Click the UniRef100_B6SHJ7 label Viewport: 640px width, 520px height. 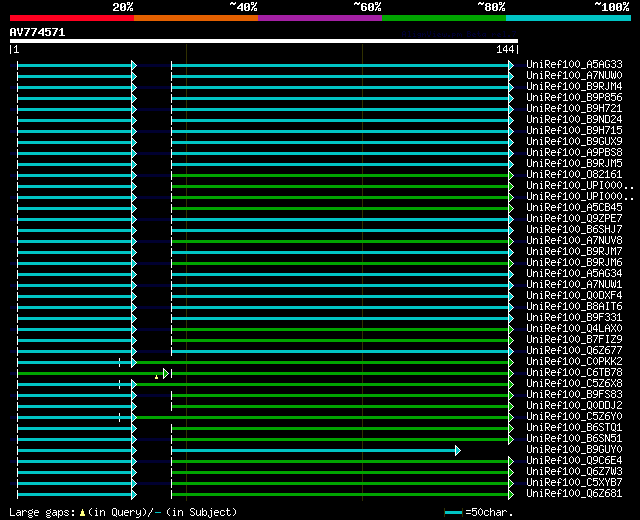574,230
